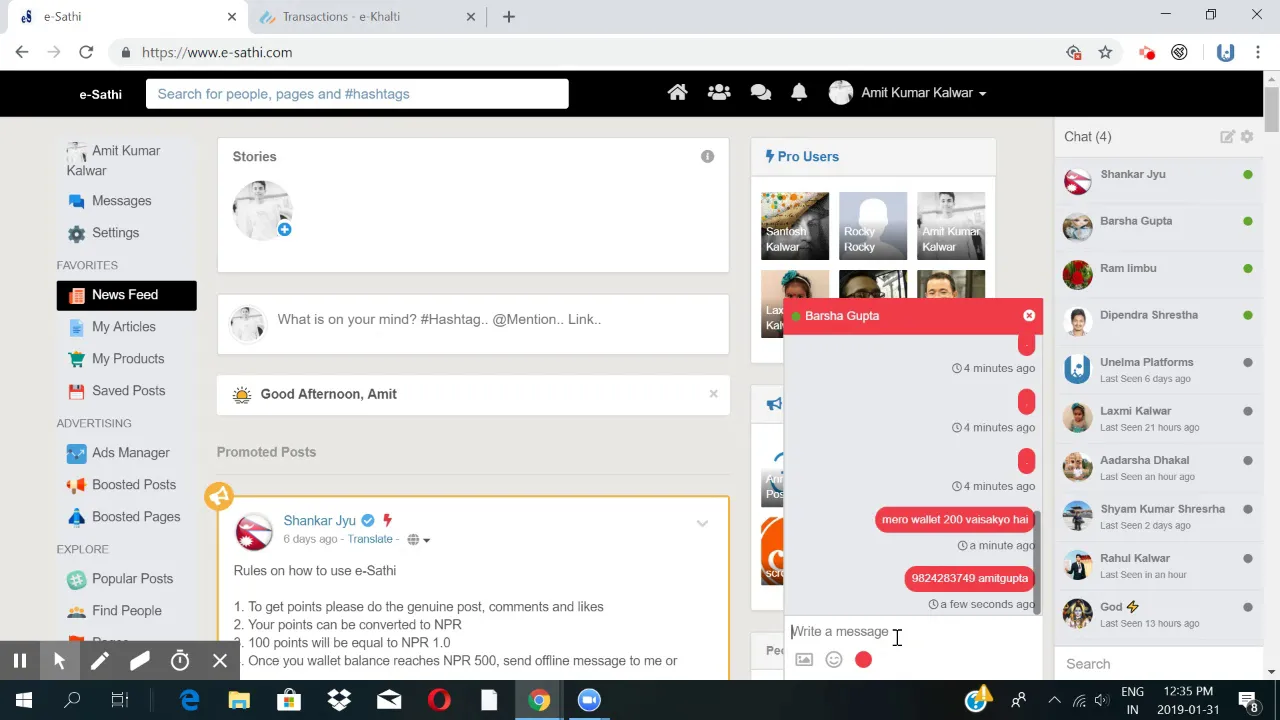Open chat with Barsha Gupta in list
The height and width of the screenshot is (720, 1280).
[x=1158, y=228]
